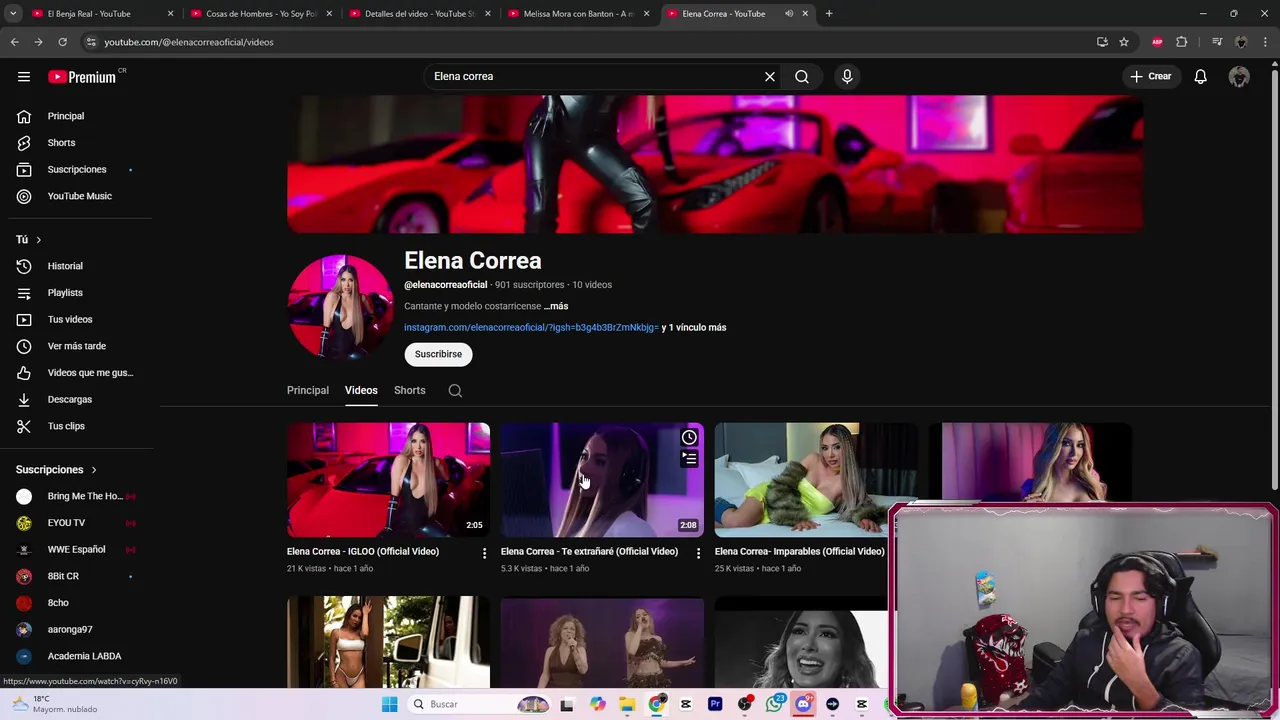Screen dimensions: 1280x720
Task: Open the YouTube hamburger guide menu
Action: pos(24,76)
